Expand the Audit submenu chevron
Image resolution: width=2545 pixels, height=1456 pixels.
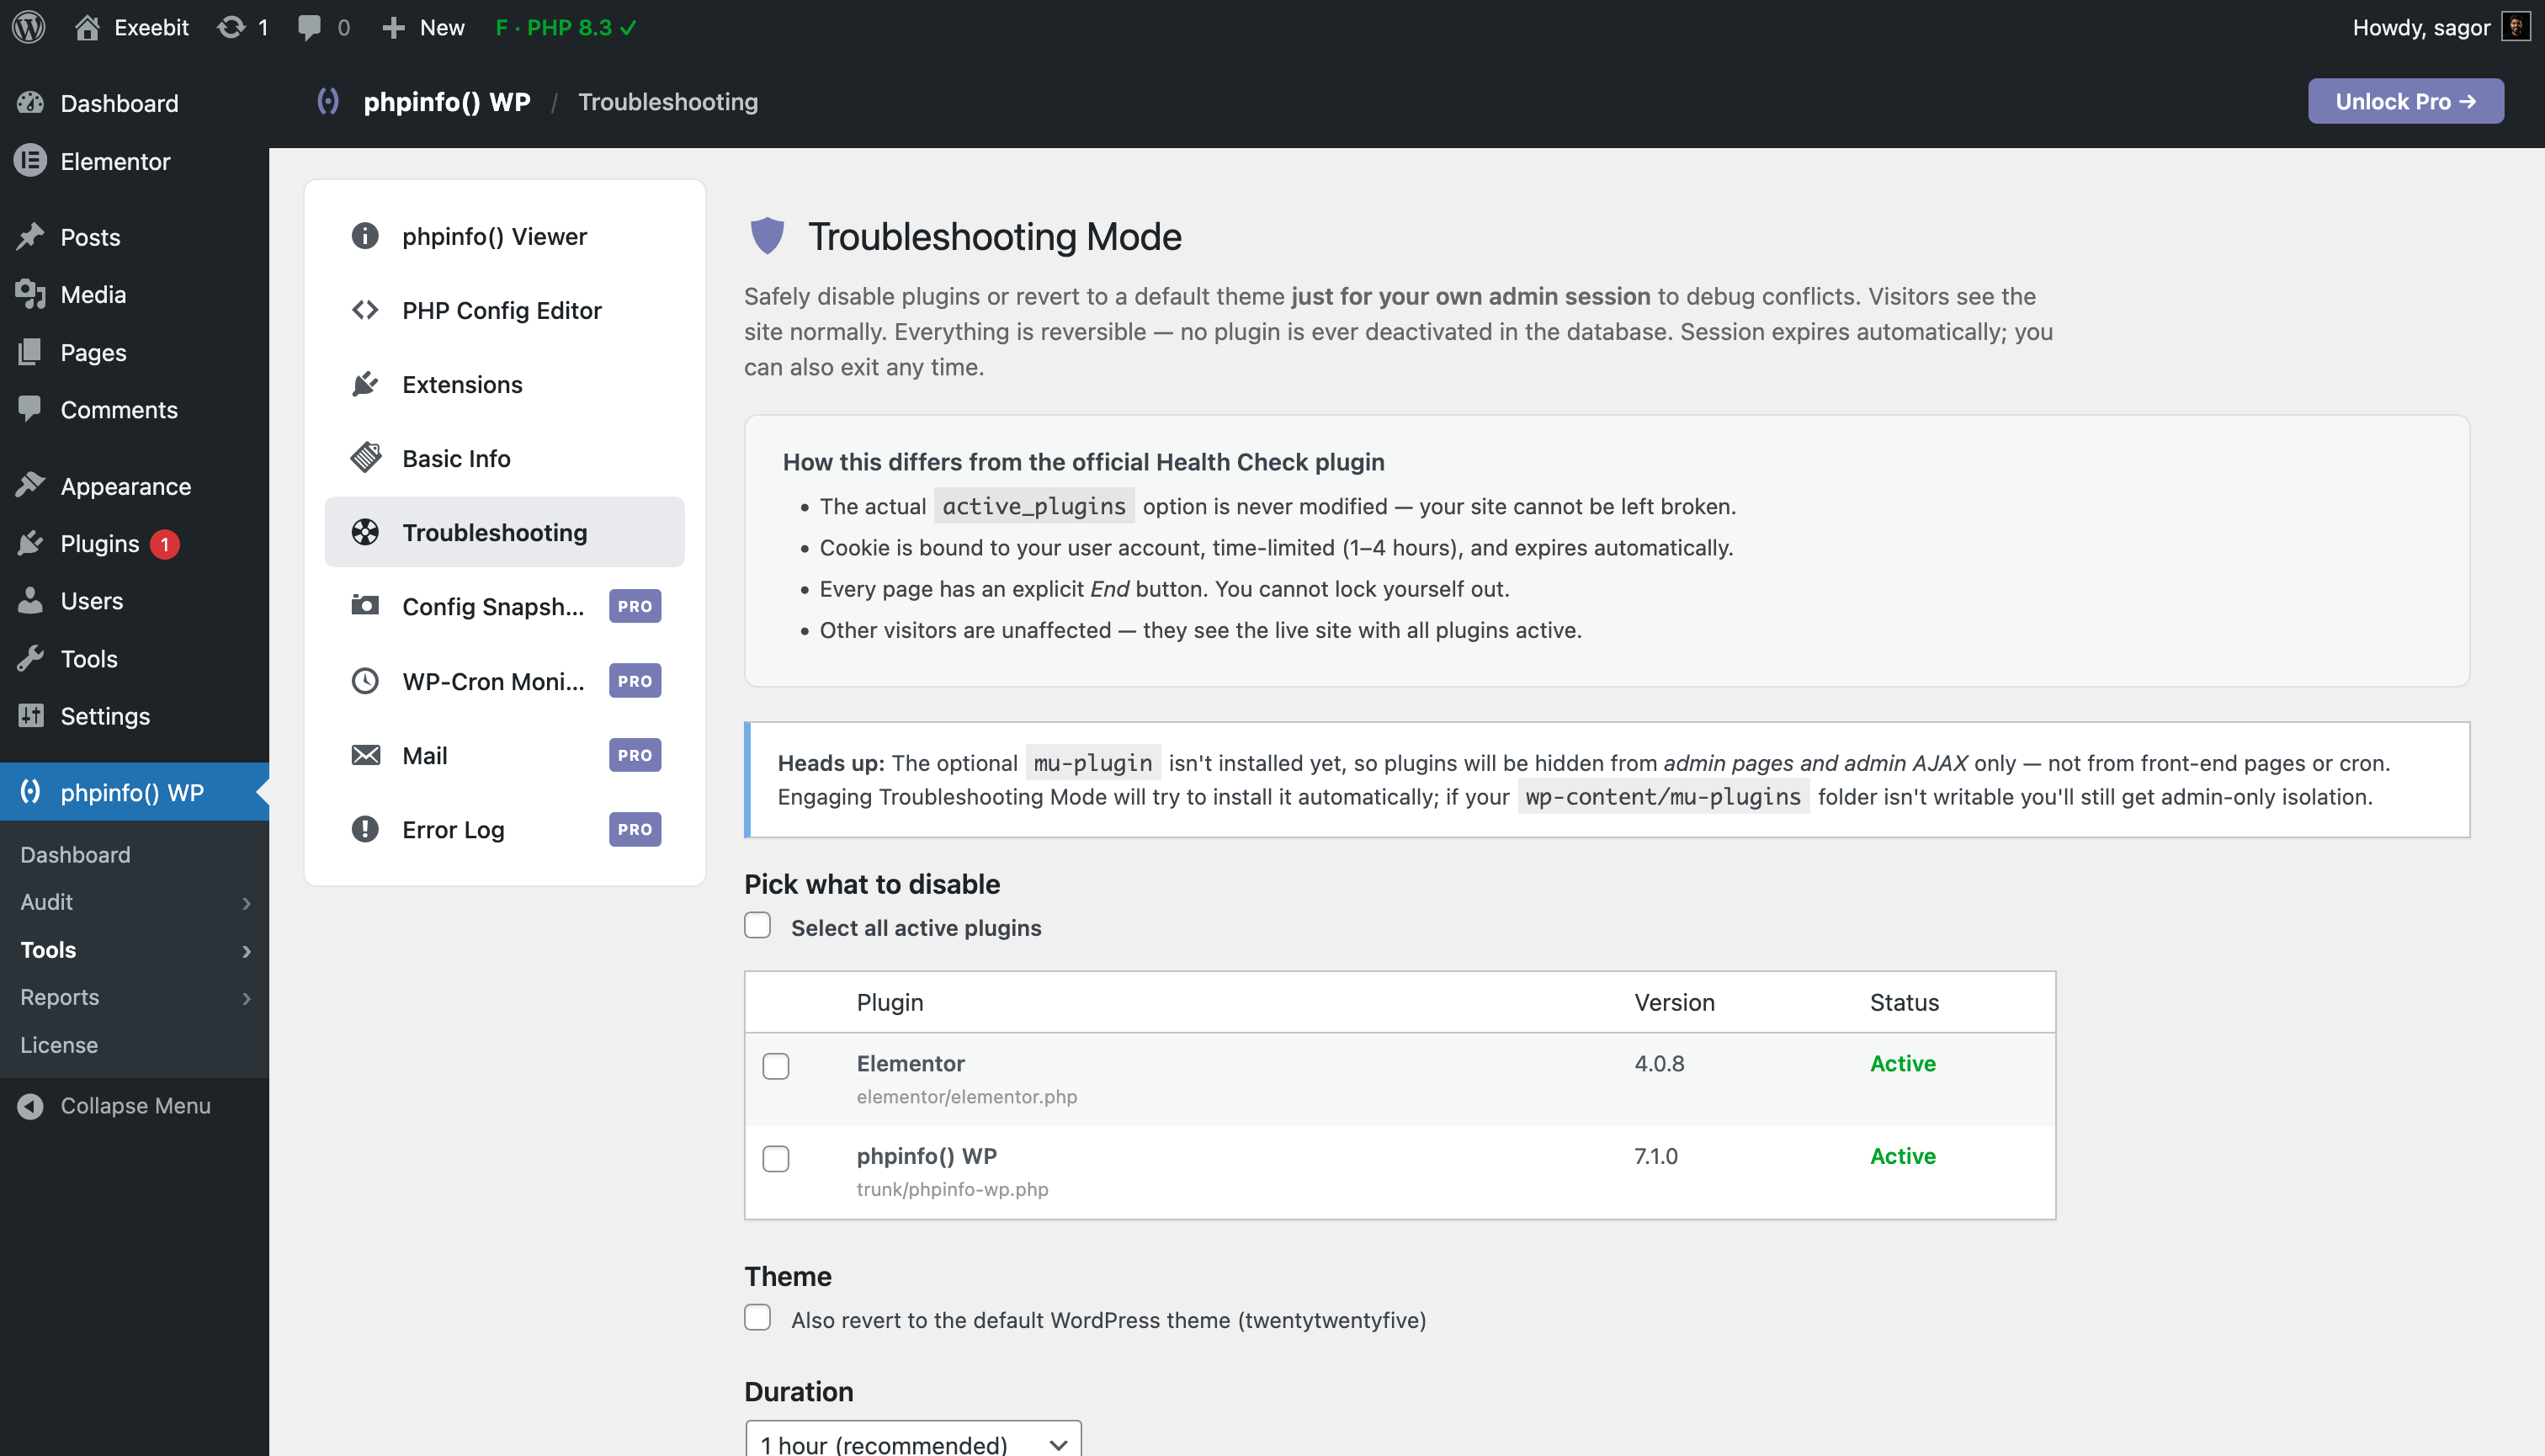pos(247,903)
